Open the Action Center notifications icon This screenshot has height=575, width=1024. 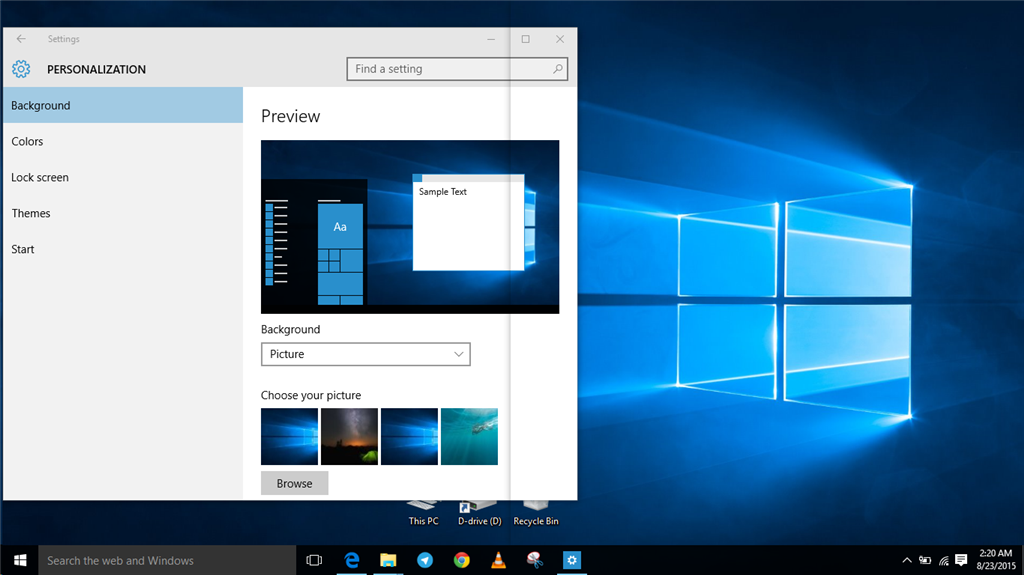(x=961, y=560)
